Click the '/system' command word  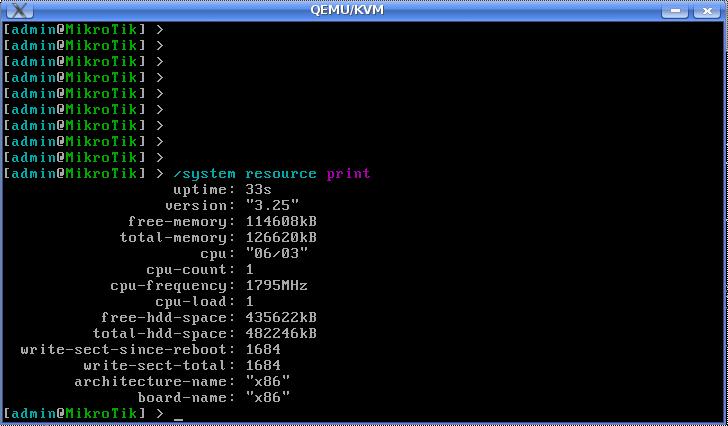[204, 174]
